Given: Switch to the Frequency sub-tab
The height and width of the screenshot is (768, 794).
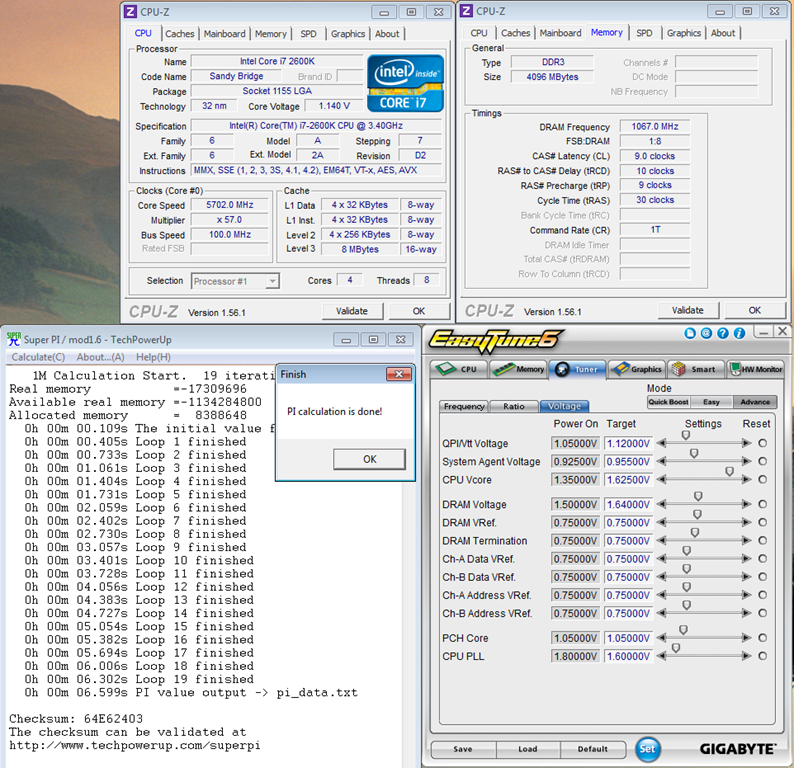Looking at the screenshot, I should tap(463, 406).
